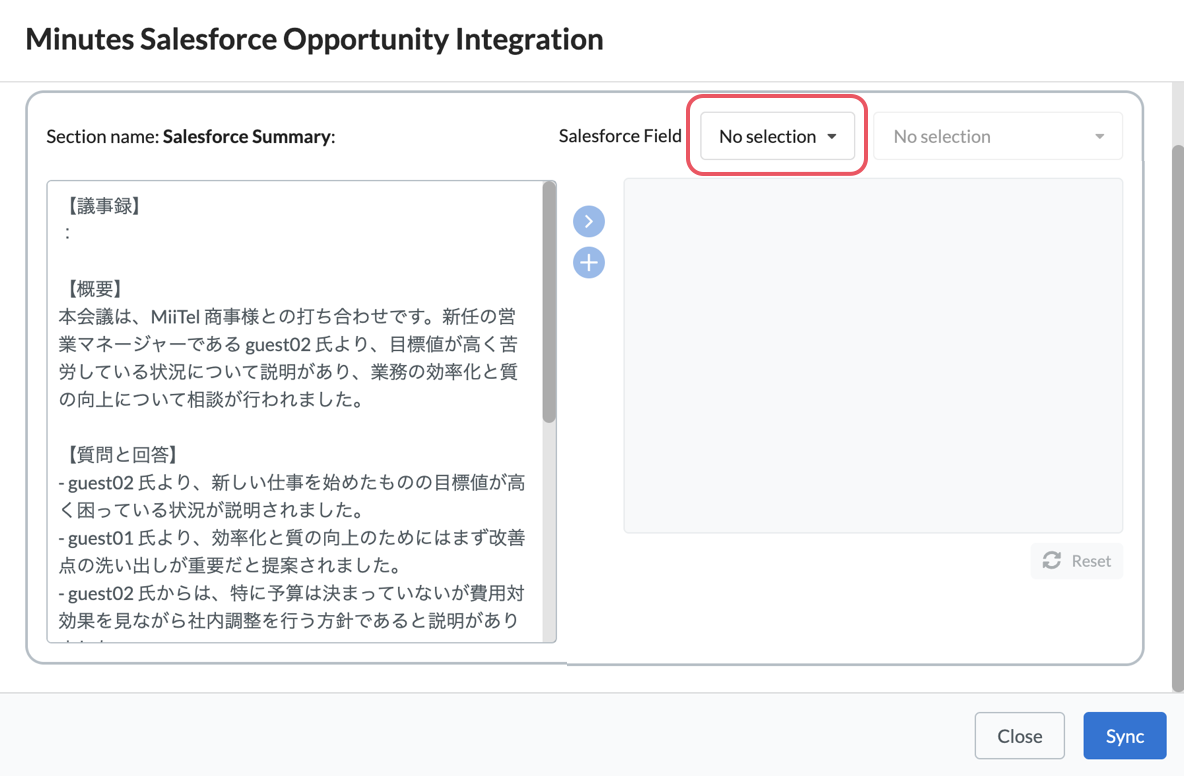Click the dialog's right-edge vertical scrollbar
This screenshot has height=776, width=1184.
[x=1178, y=419]
